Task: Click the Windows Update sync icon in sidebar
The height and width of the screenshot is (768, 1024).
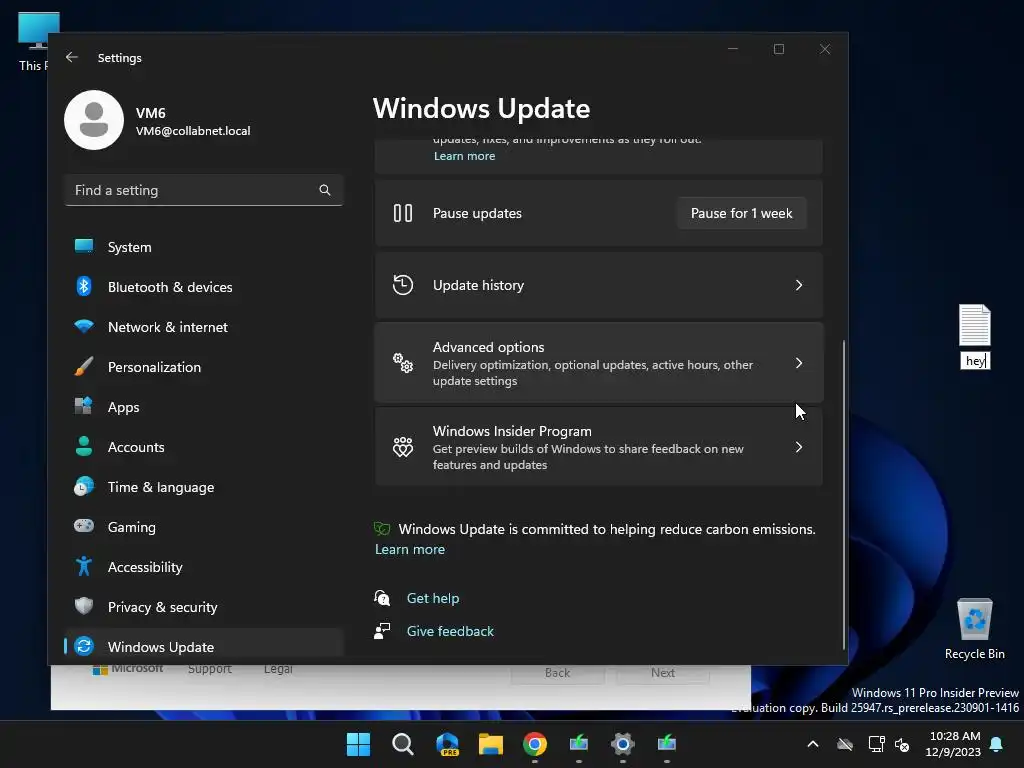Action: coord(84,647)
